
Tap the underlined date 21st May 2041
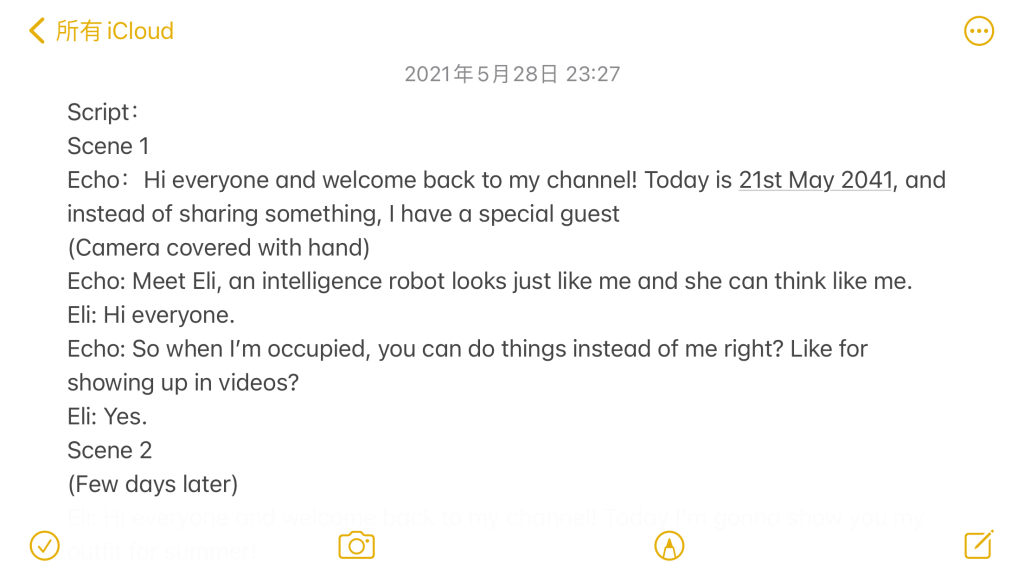pyautogui.click(x=815, y=180)
